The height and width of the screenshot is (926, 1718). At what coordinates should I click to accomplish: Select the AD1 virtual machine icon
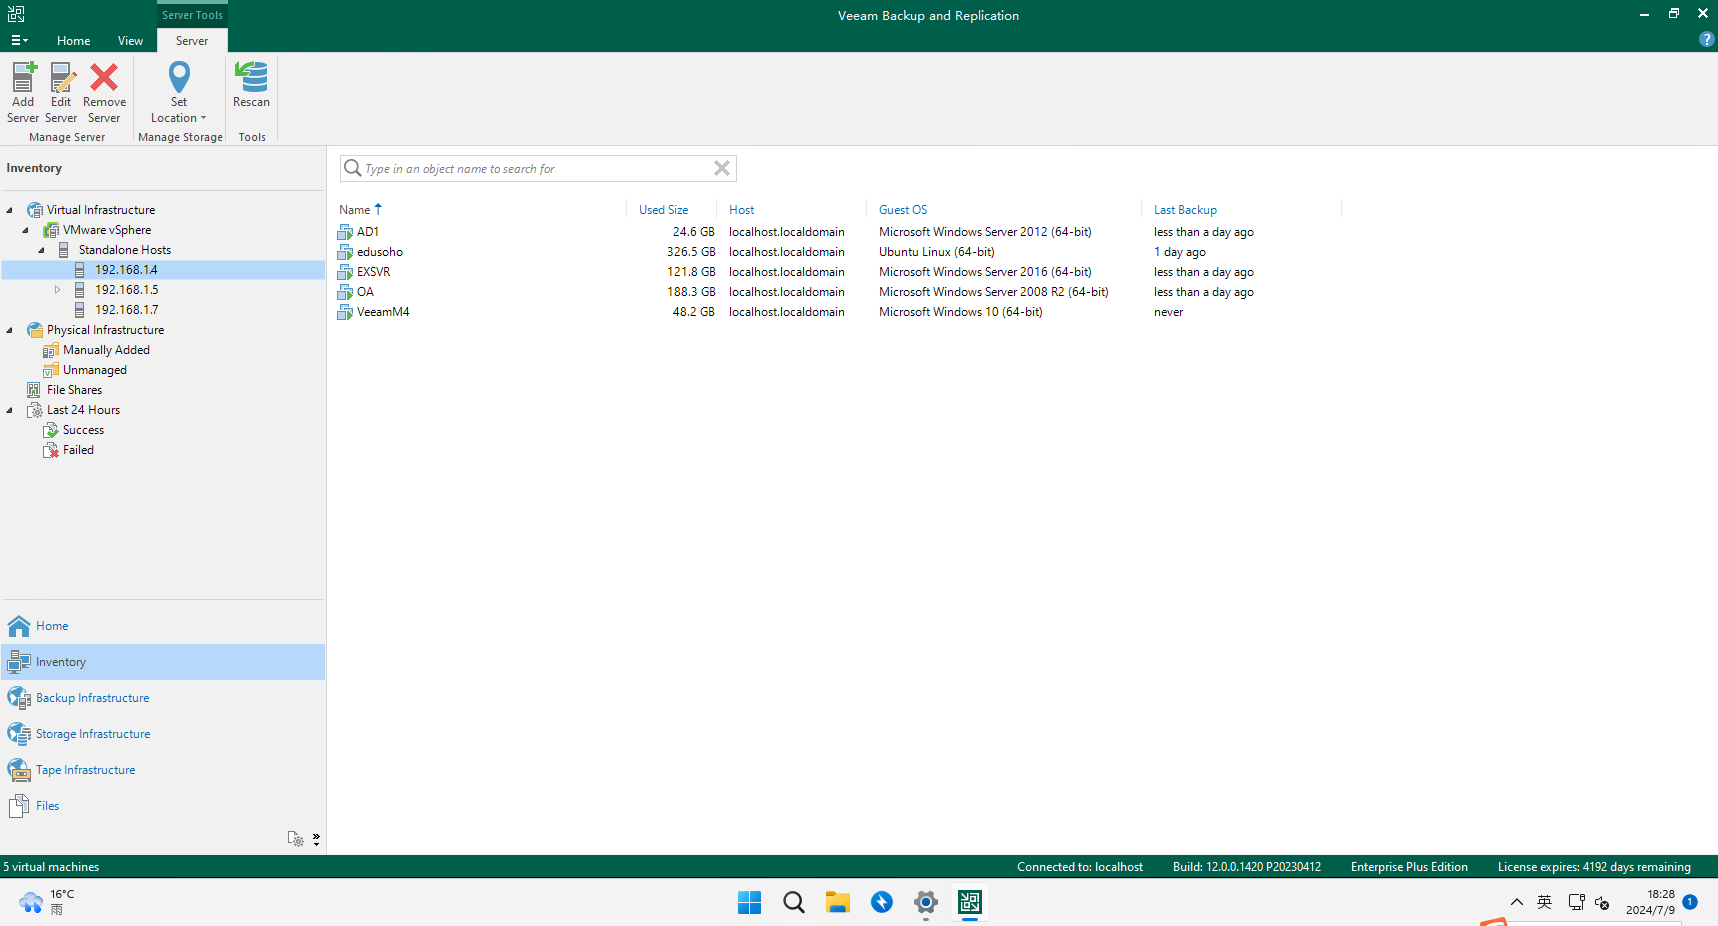click(345, 232)
